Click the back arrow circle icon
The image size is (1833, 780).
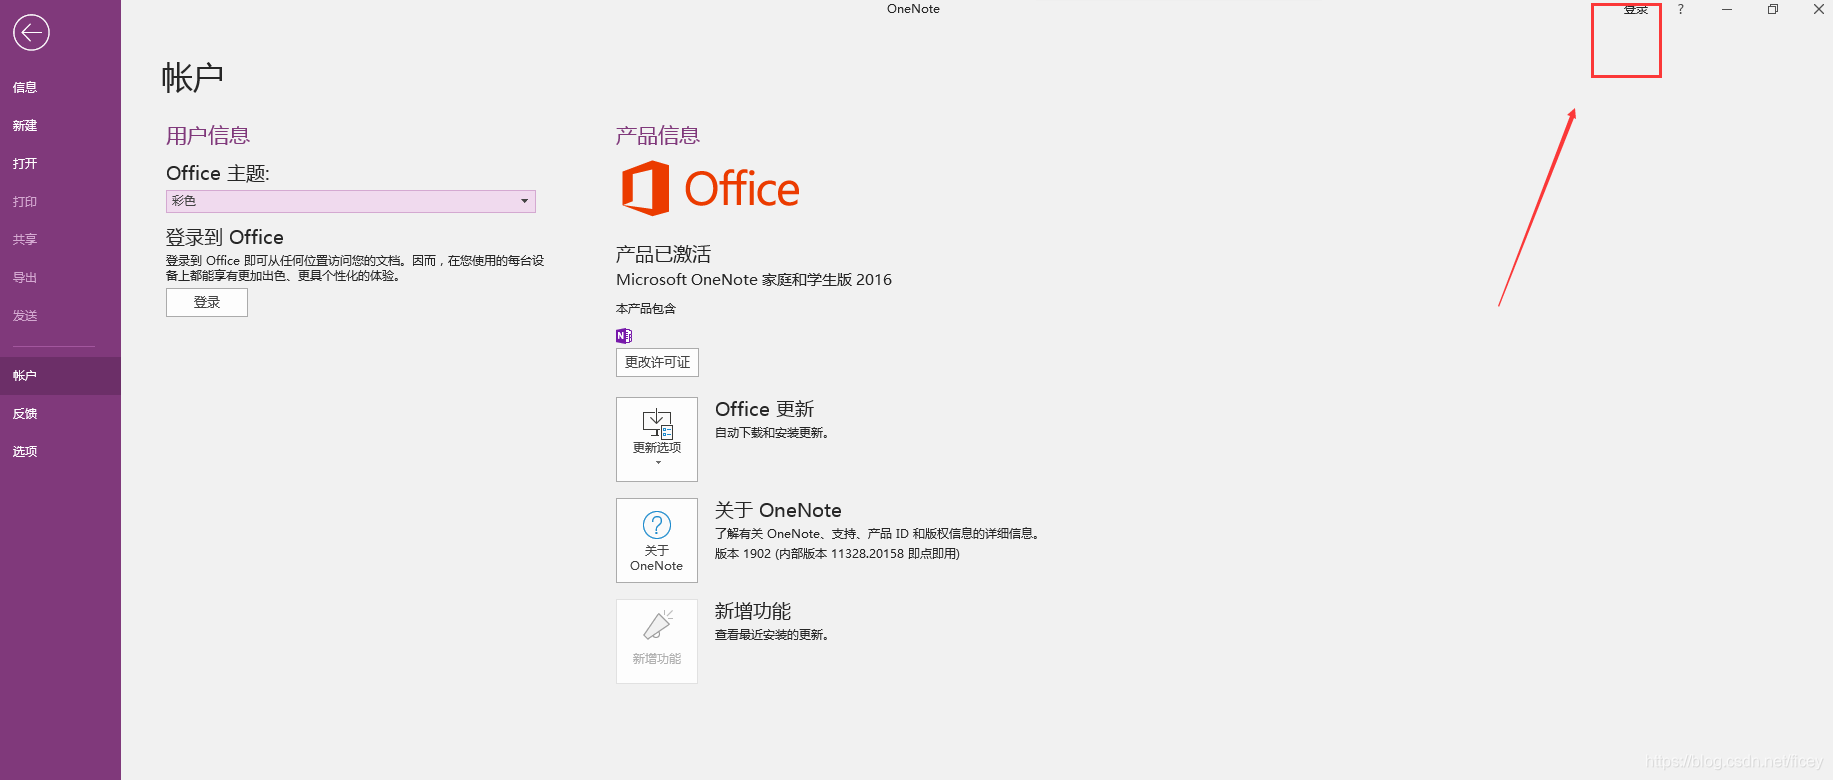coord(31,32)
